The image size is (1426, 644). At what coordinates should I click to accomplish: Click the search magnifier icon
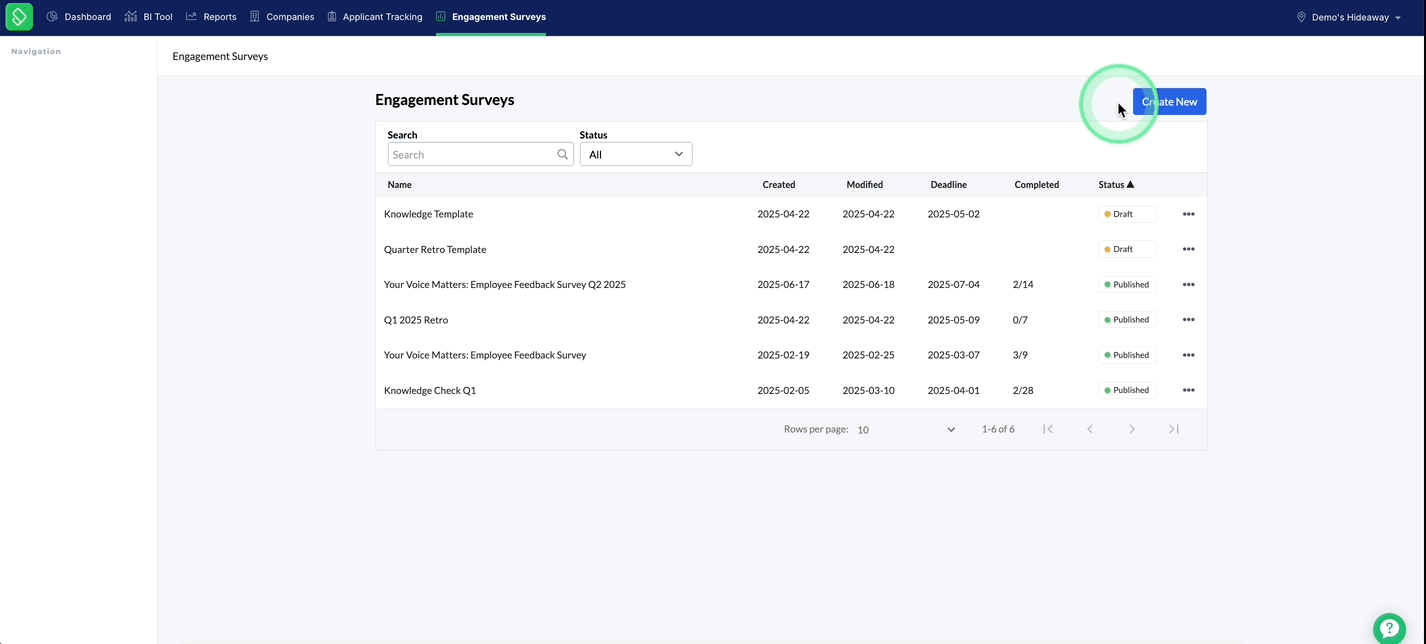click(x=563, y=155)
